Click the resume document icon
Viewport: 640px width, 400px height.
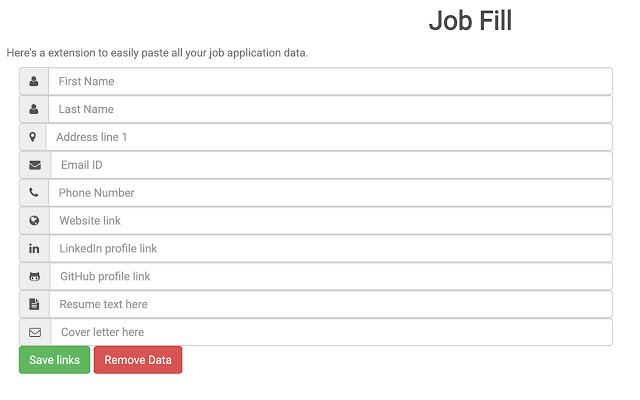point(34,304)
